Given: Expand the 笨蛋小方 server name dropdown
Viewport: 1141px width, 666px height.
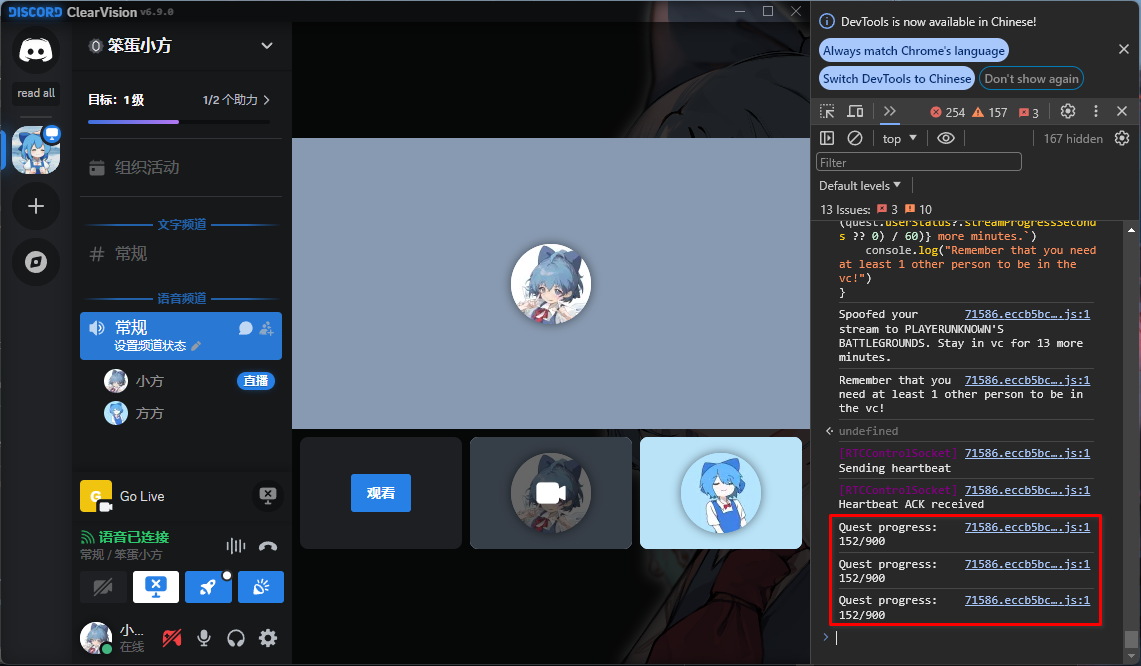Looking at the screenshot, I should click(x=266, y=45).
